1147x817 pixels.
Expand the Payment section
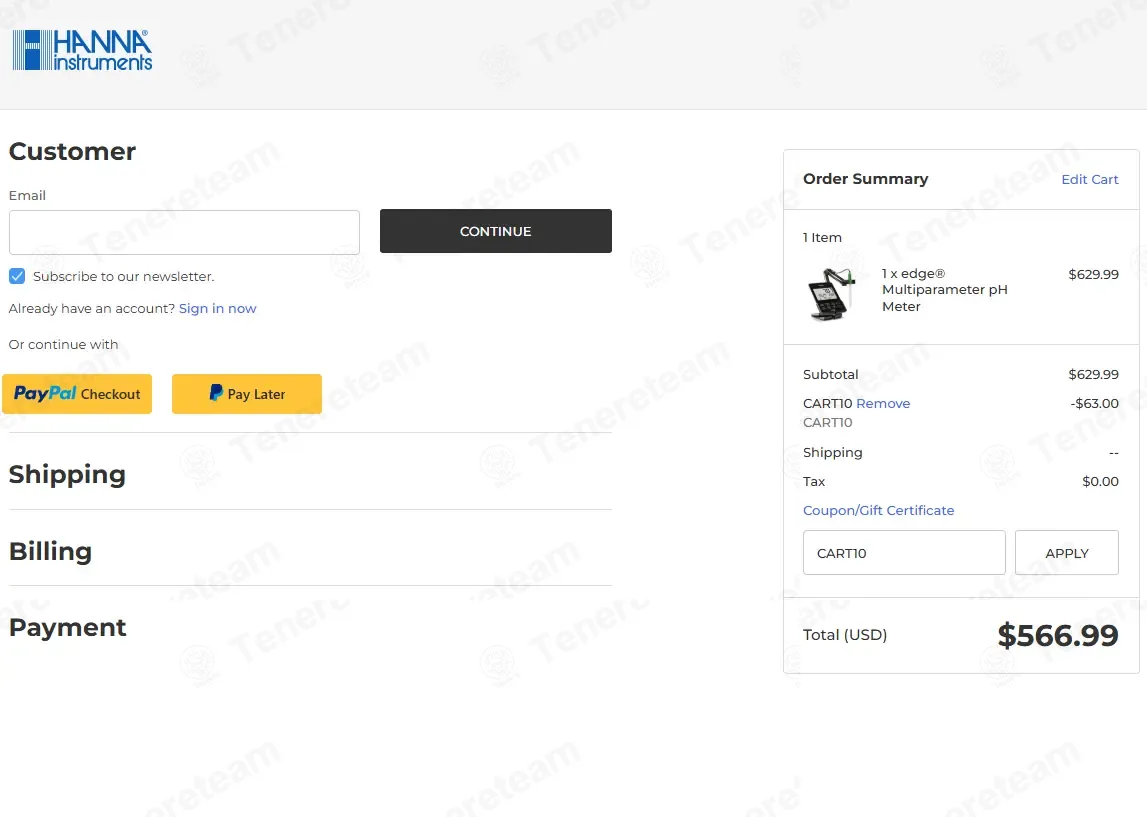coord(68,627)
